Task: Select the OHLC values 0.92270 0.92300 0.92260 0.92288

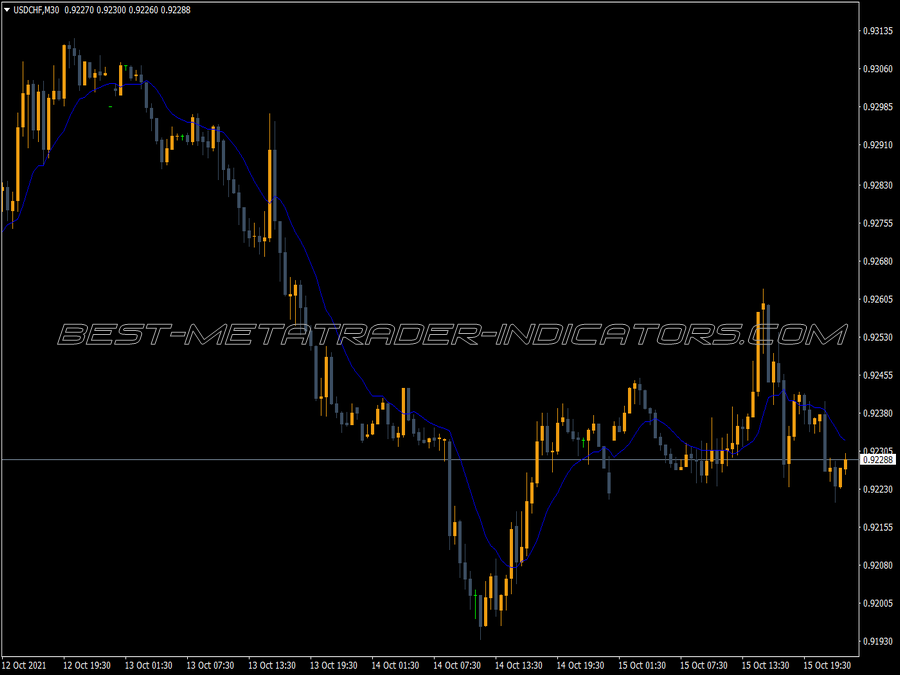Action: coord(127,10)
